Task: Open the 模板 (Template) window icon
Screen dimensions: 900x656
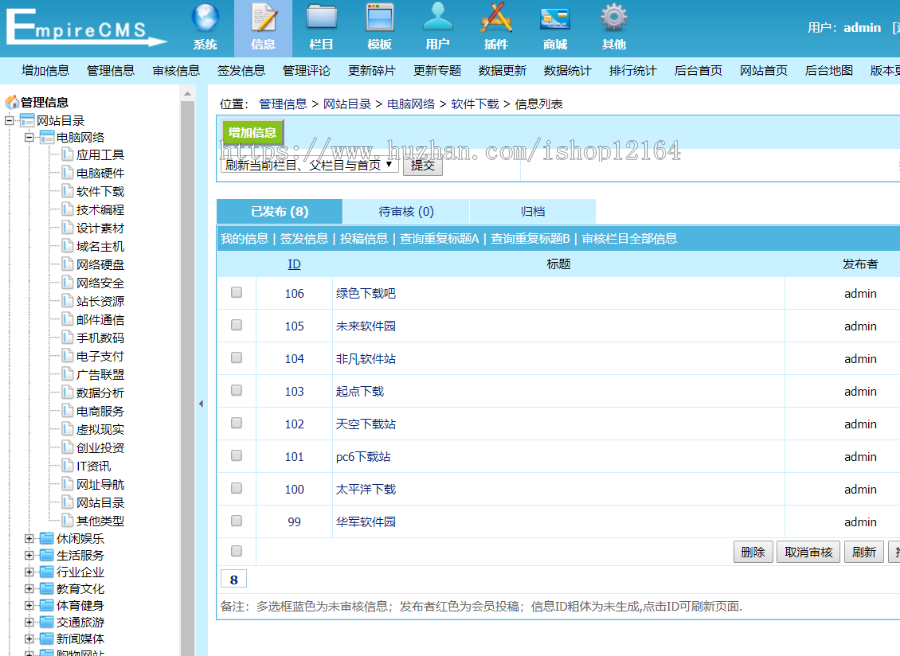Action: pyautogui.click(x=380, y=19)
